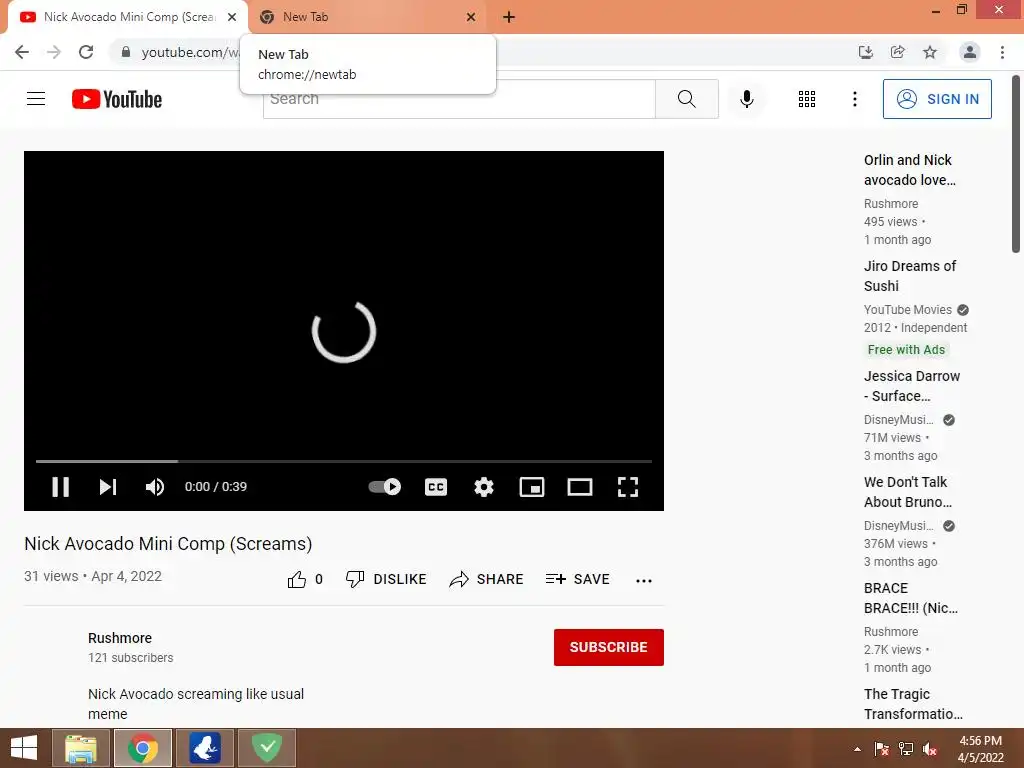
Task: Open the Windows Start menu
Action: point(24,748)
